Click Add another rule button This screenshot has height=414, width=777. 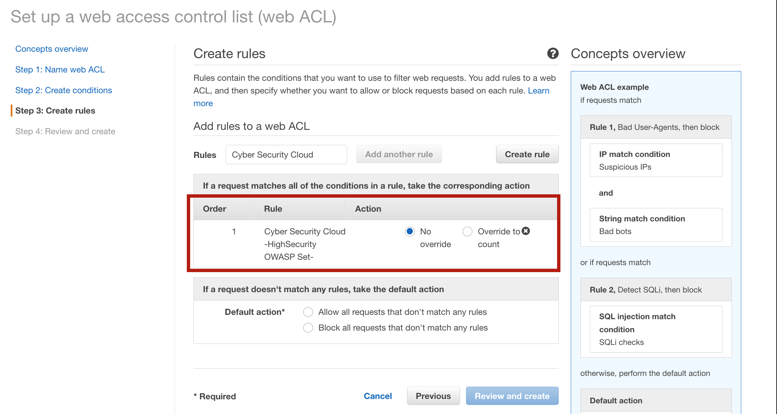[x=399, y=155]
